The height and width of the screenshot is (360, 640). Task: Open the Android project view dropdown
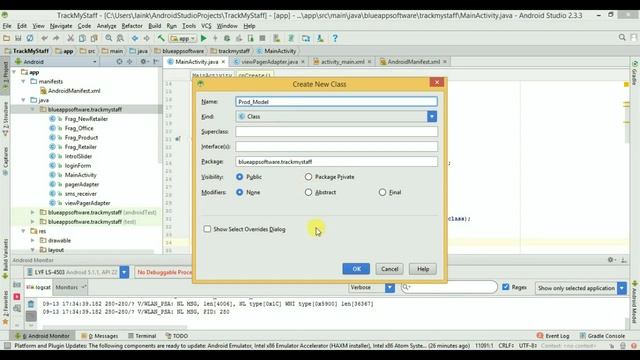pos(95,62)
